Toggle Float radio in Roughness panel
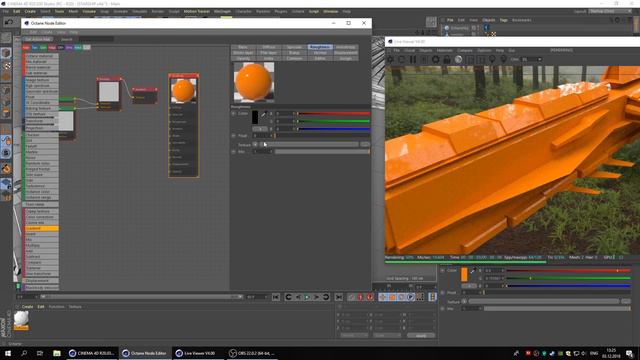This screenshot has width=640, height=360. pyautogui.click(x=233, y=136)
